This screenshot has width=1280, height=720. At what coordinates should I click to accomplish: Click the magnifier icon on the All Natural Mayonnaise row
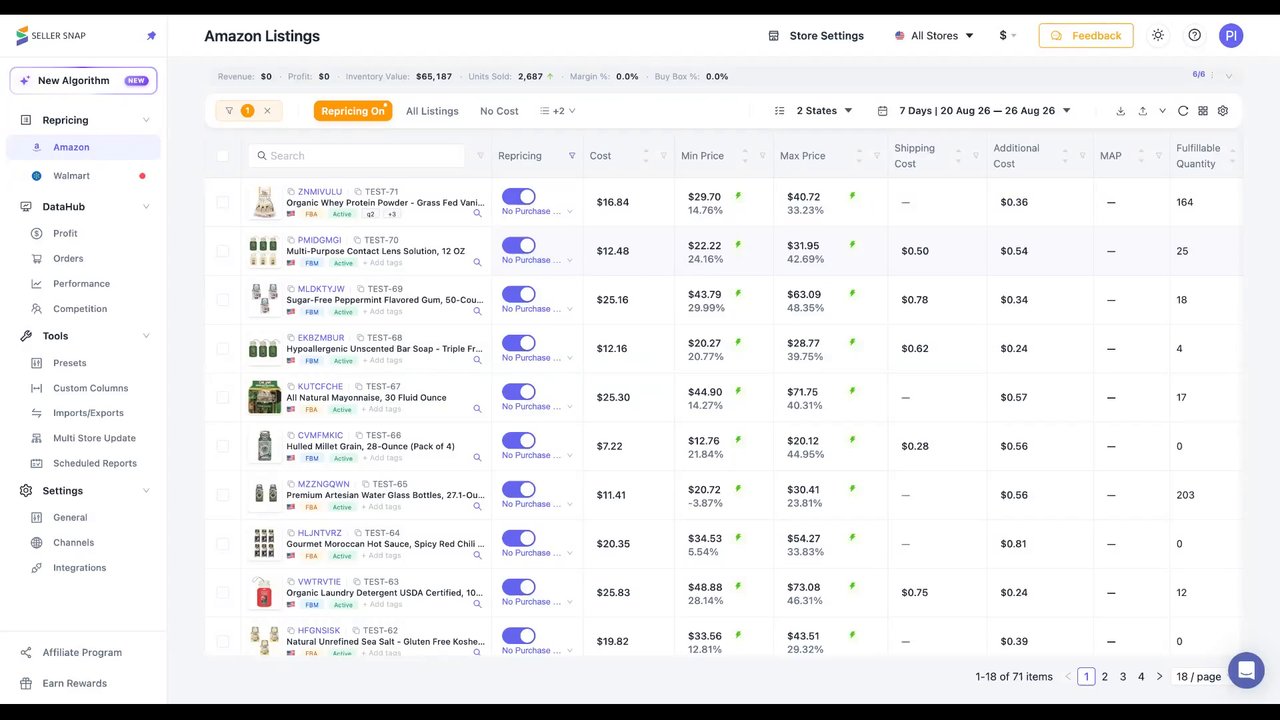coord(477,408)
